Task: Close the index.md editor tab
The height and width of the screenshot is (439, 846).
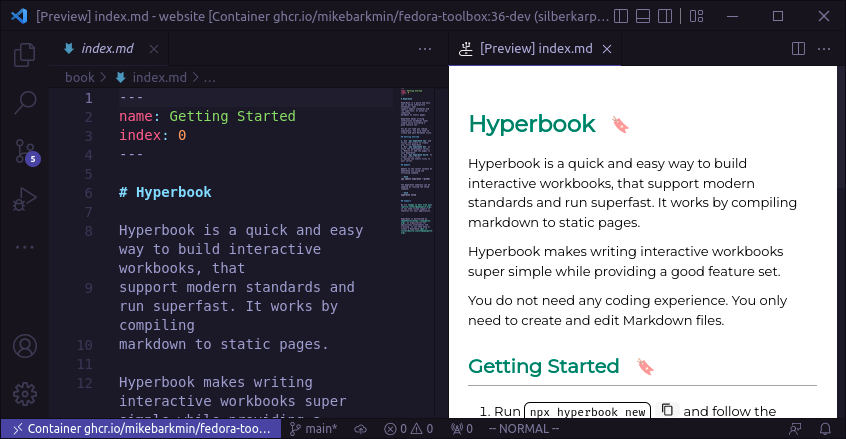Action: point(154,49)
